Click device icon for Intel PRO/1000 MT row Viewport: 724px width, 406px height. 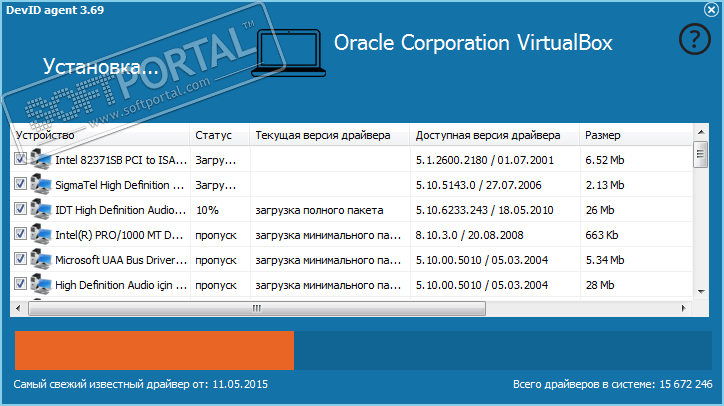pyautogui.click(x=41, y=234)
